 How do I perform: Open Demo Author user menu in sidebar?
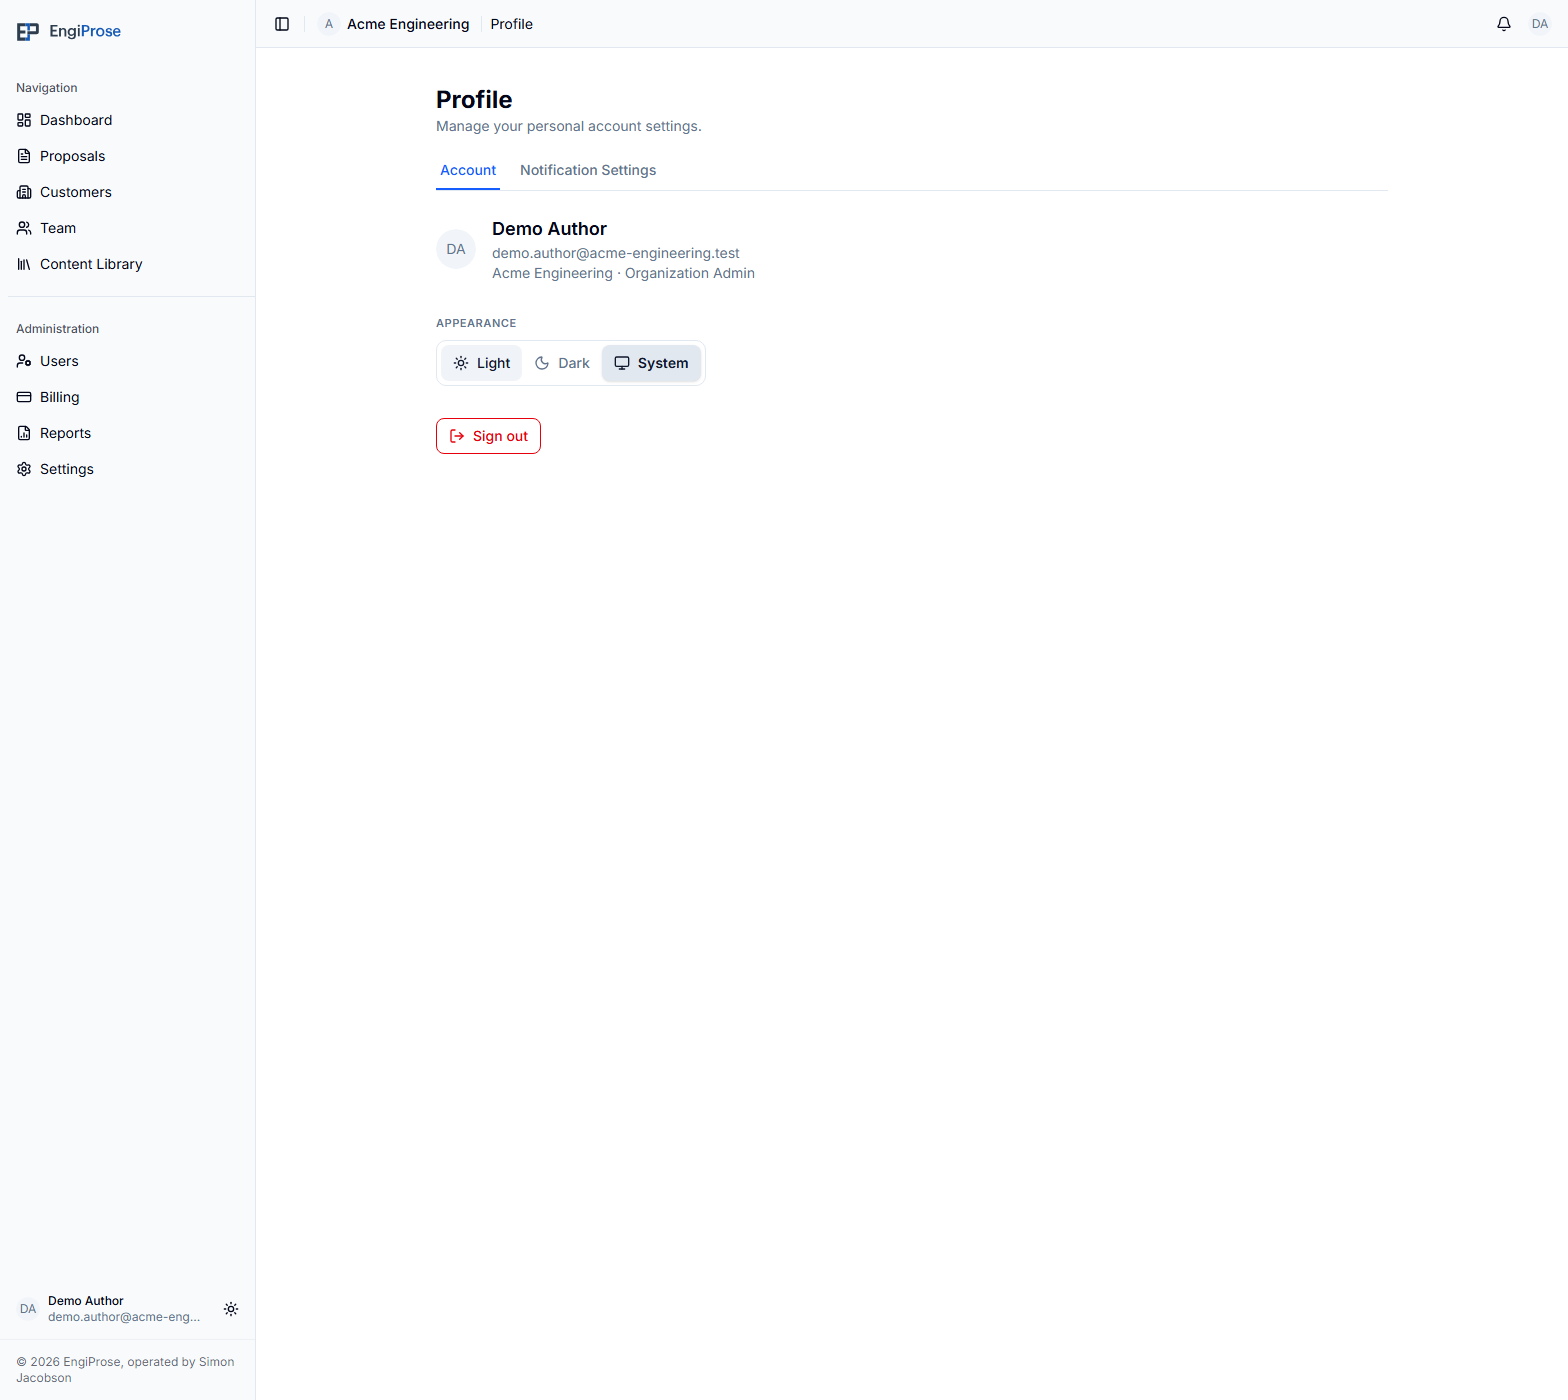click(110, 1309)
